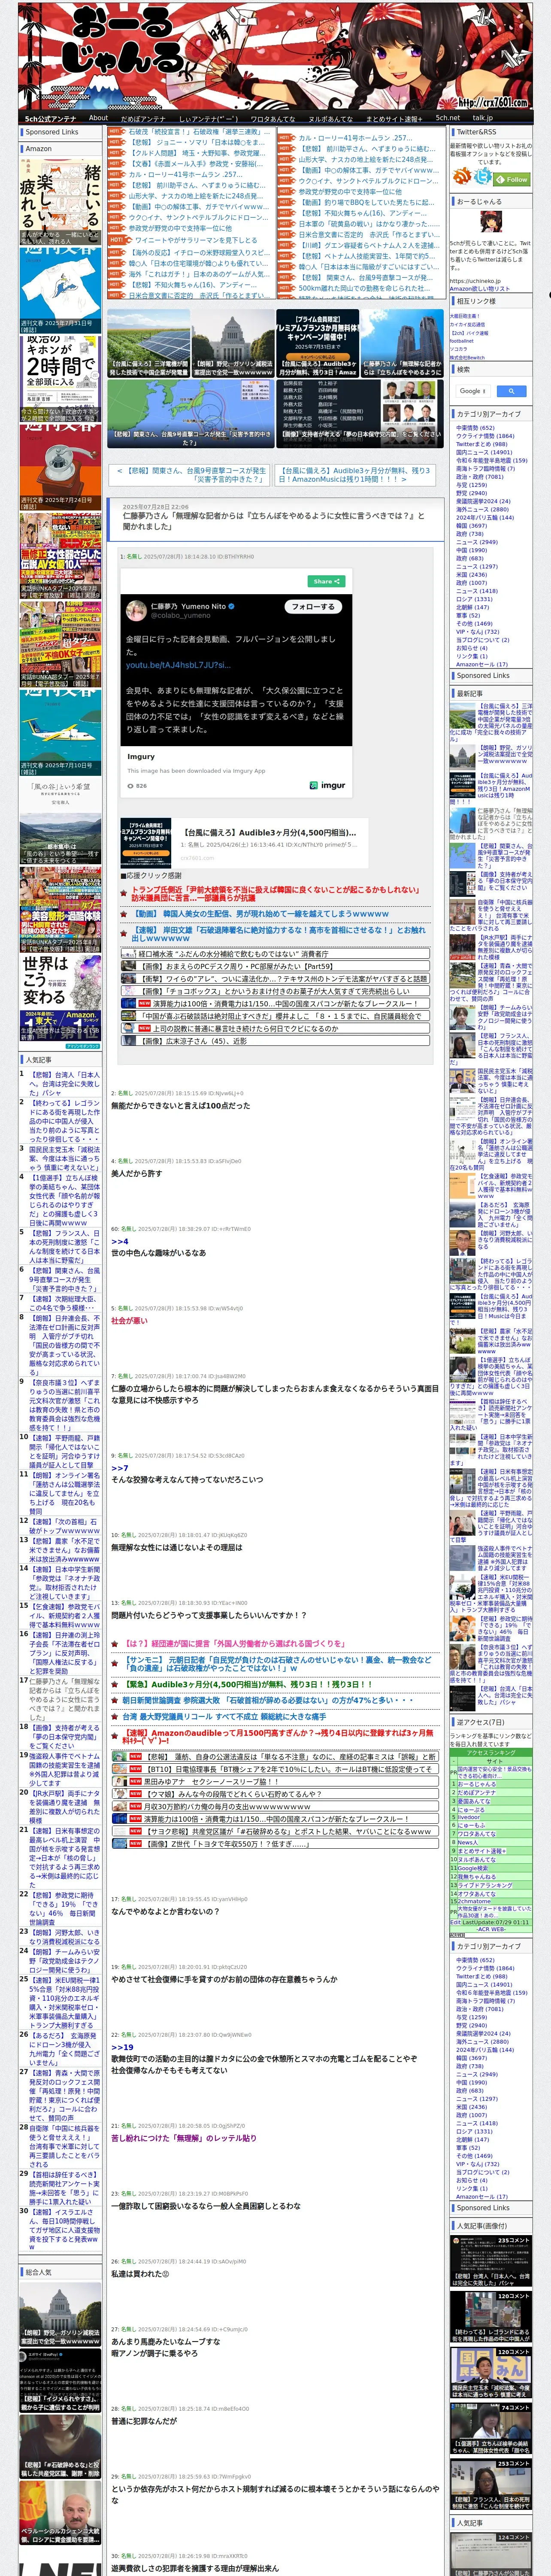Click the green Follow button
Viewport: 551px width, 2576px height.
click(512, 179)
